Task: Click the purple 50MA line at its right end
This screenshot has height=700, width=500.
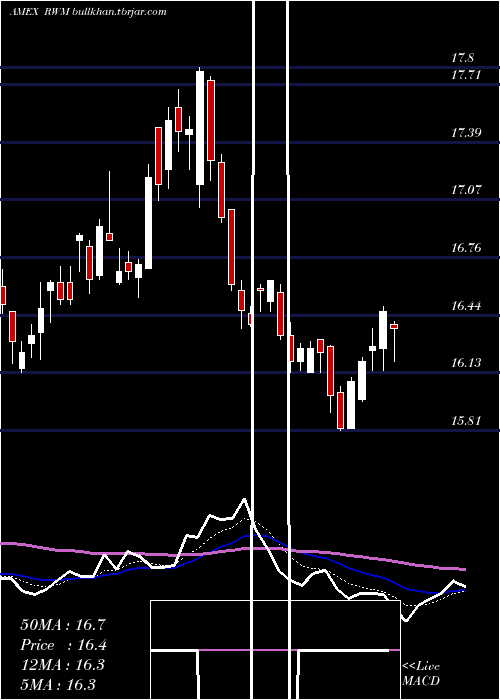Action: coord(464,569)
